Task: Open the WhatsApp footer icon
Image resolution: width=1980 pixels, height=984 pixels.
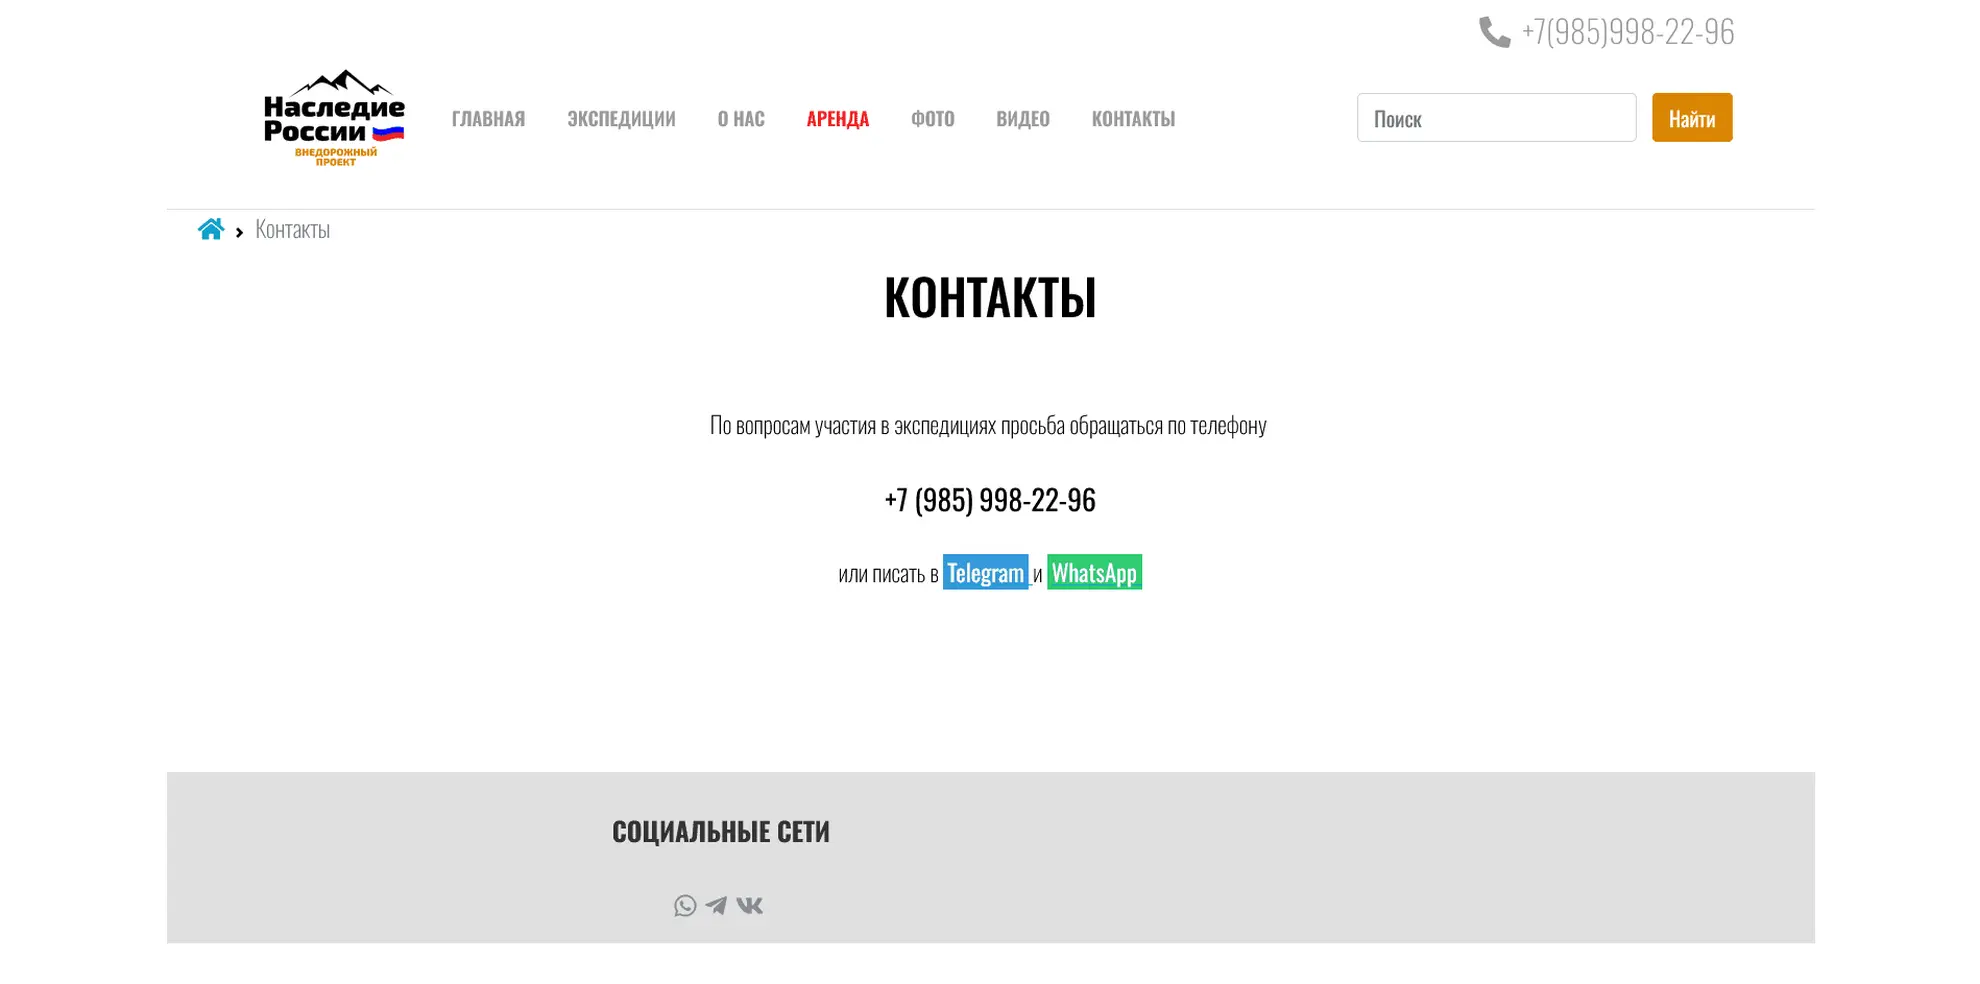Action: click(x=685, y=906)
